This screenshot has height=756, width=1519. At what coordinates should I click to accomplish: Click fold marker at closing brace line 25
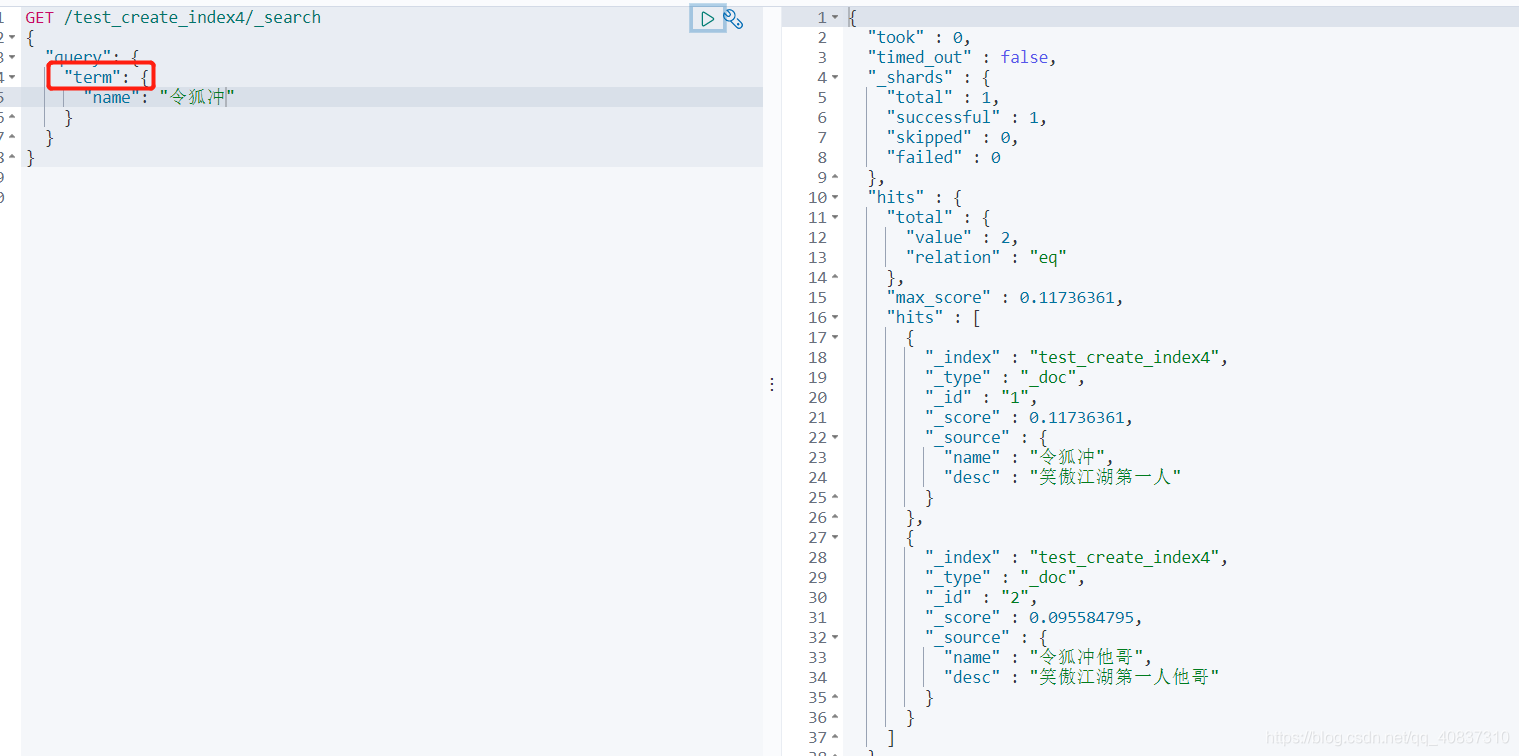[x=835, y=497]
